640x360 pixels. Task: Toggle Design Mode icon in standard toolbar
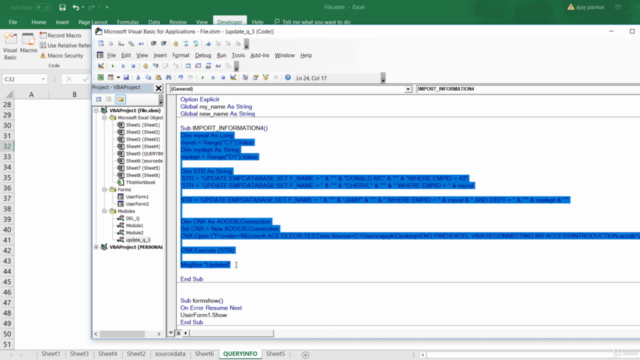coord(233,78)
